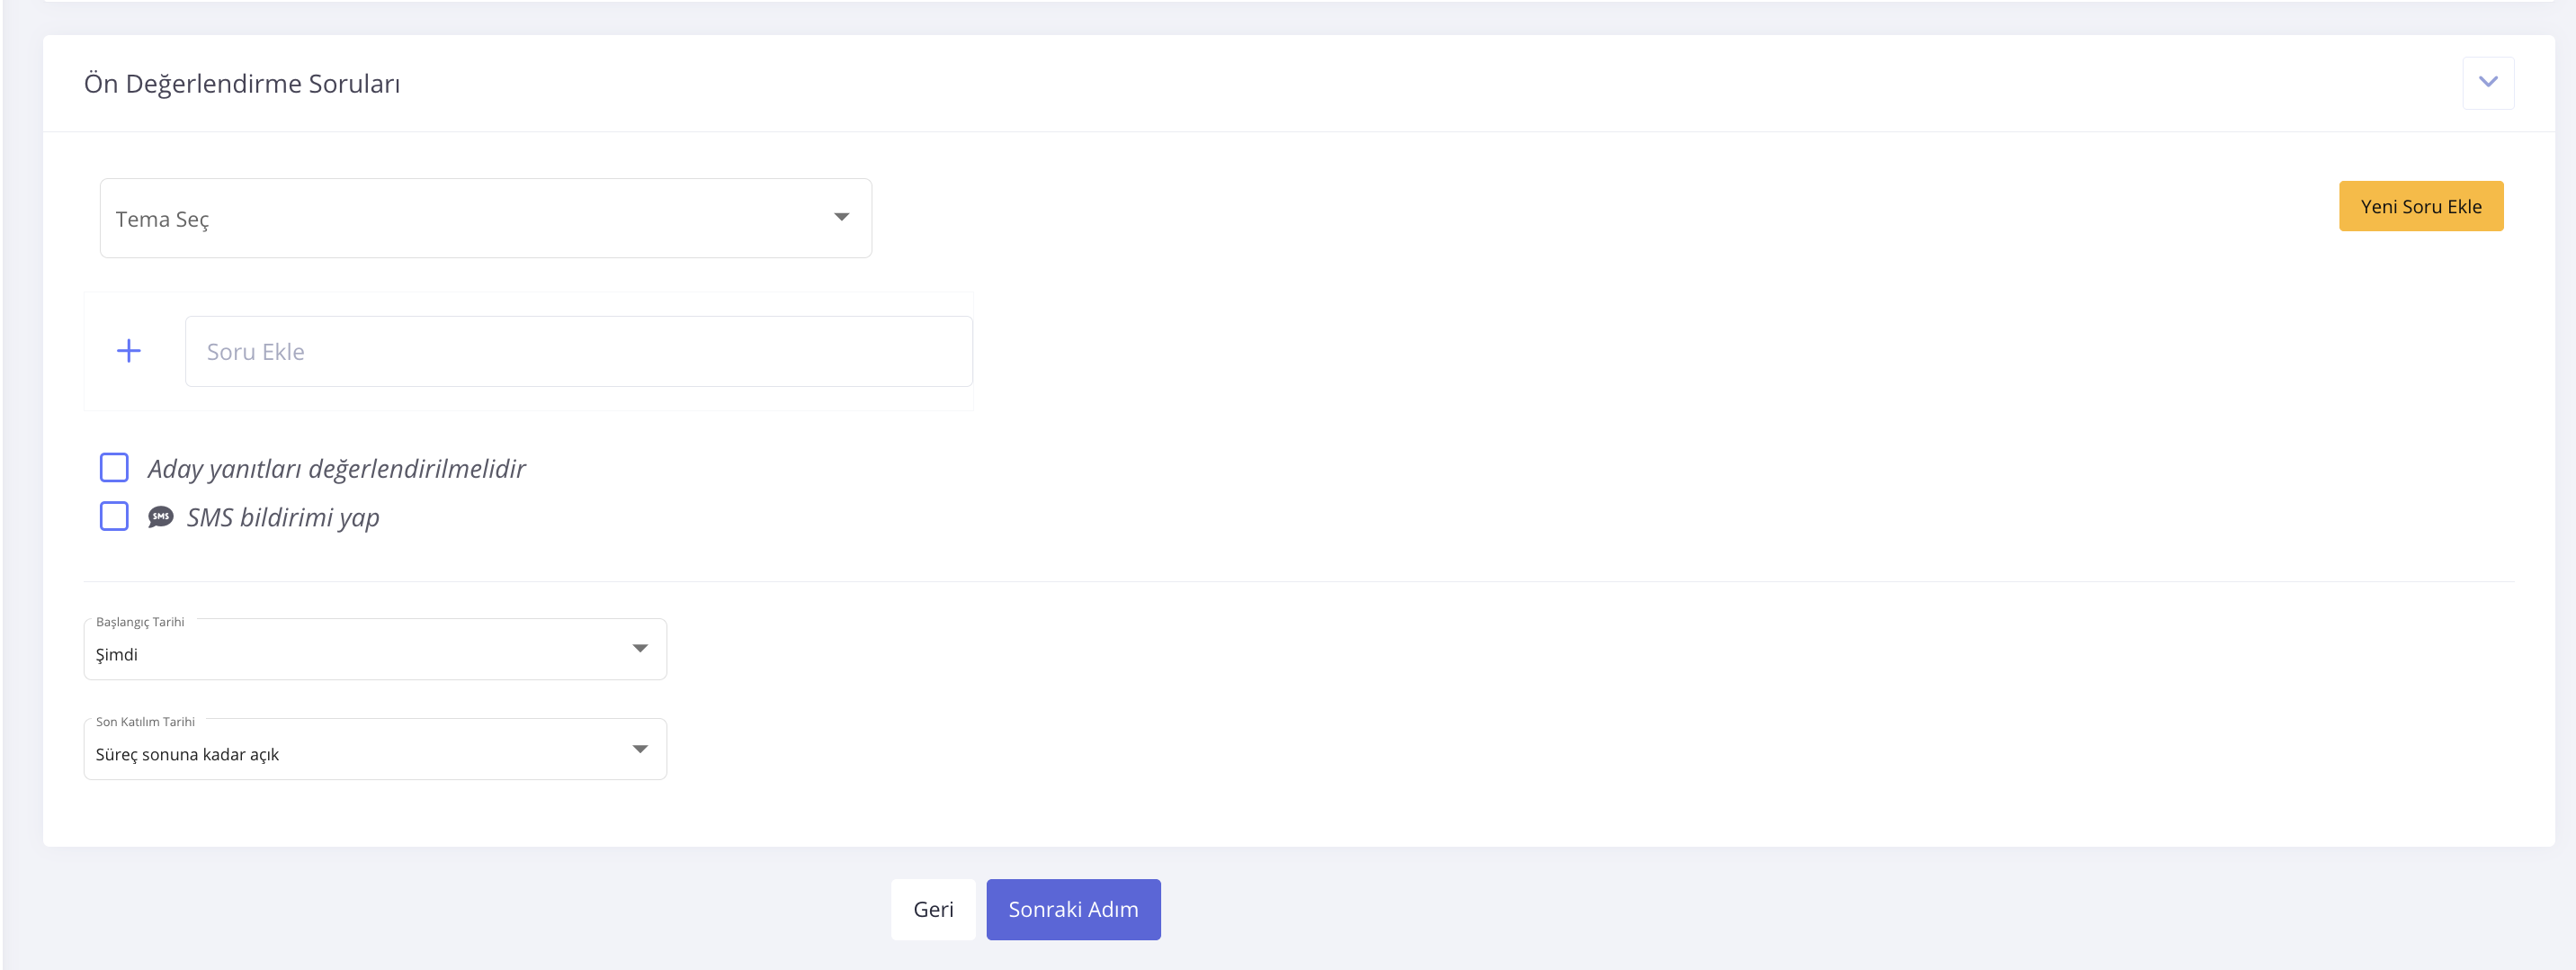Click the Aday yanıtları değerlendirilmelidir label text
Viewport: 2576px width, 970px height.
pyautogui.click(x=336, y=468)
